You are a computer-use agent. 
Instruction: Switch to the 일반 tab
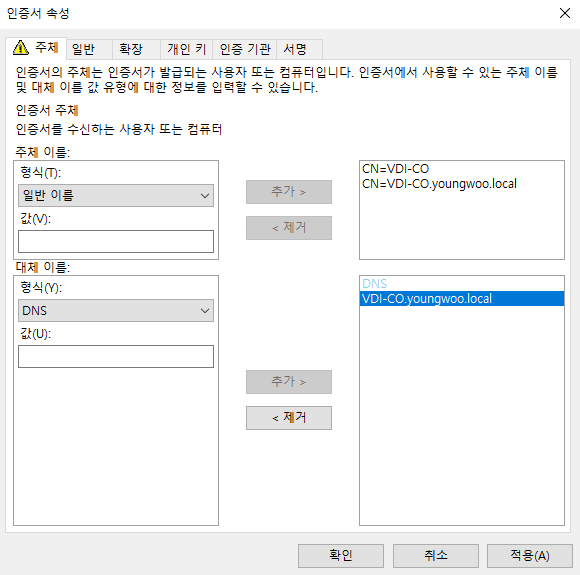(90, 49)
